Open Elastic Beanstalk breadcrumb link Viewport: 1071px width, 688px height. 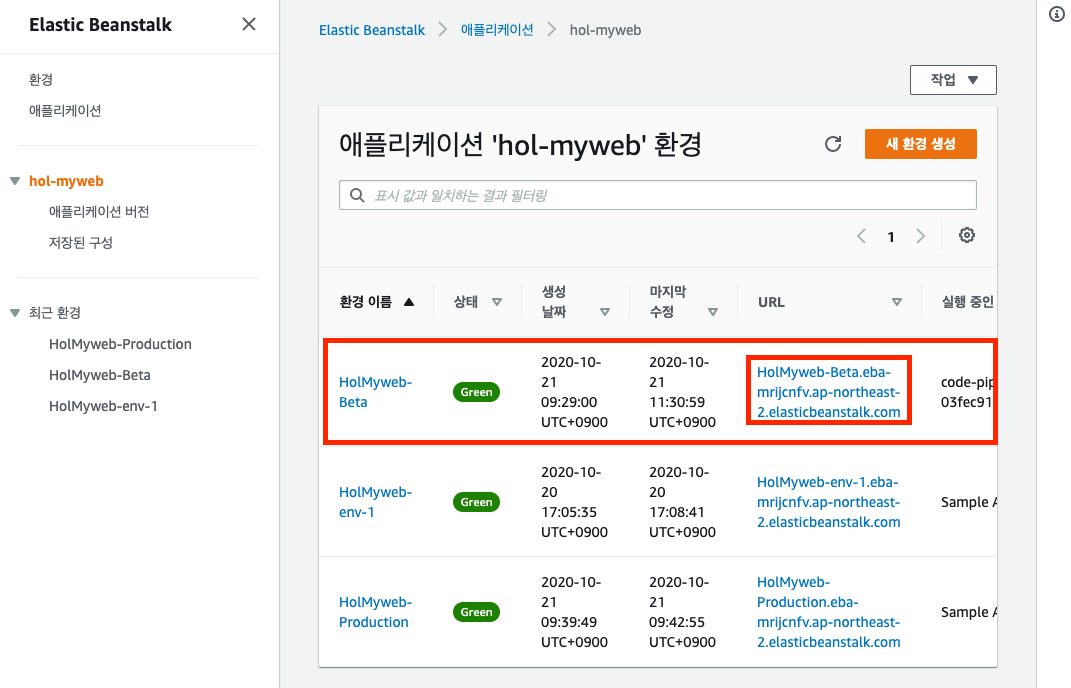(372, 30)
